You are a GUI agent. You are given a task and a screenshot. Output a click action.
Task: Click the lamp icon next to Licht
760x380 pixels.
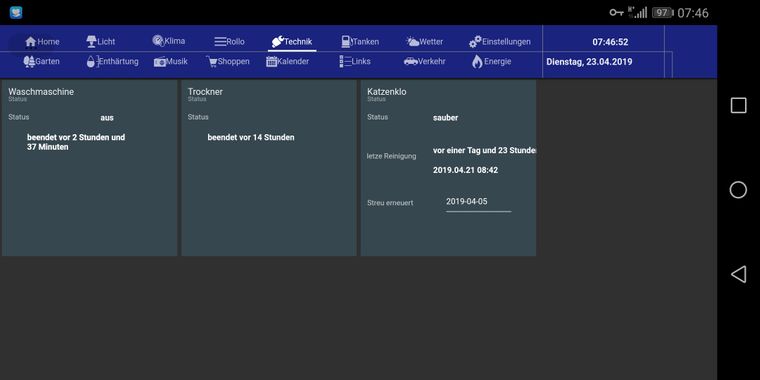tap(92, 42)
